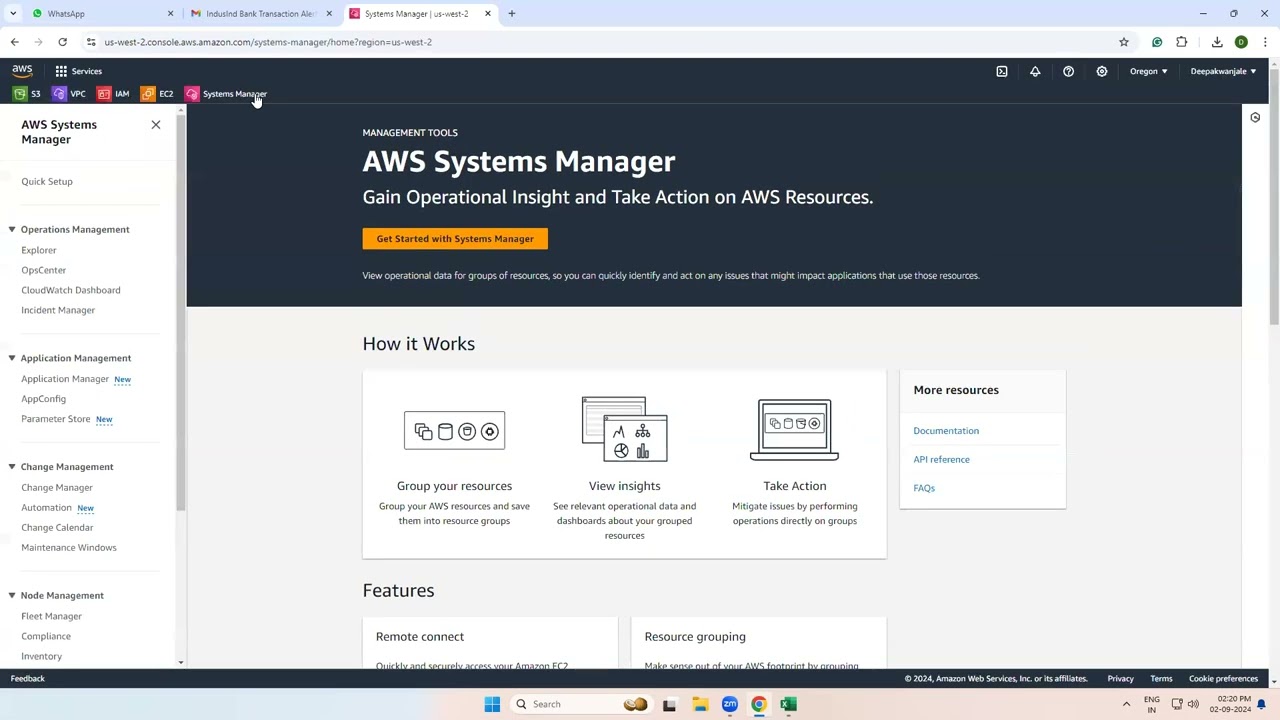Open Zoom from the taskbar
The image size is (1280, 720).
(730, 704)
